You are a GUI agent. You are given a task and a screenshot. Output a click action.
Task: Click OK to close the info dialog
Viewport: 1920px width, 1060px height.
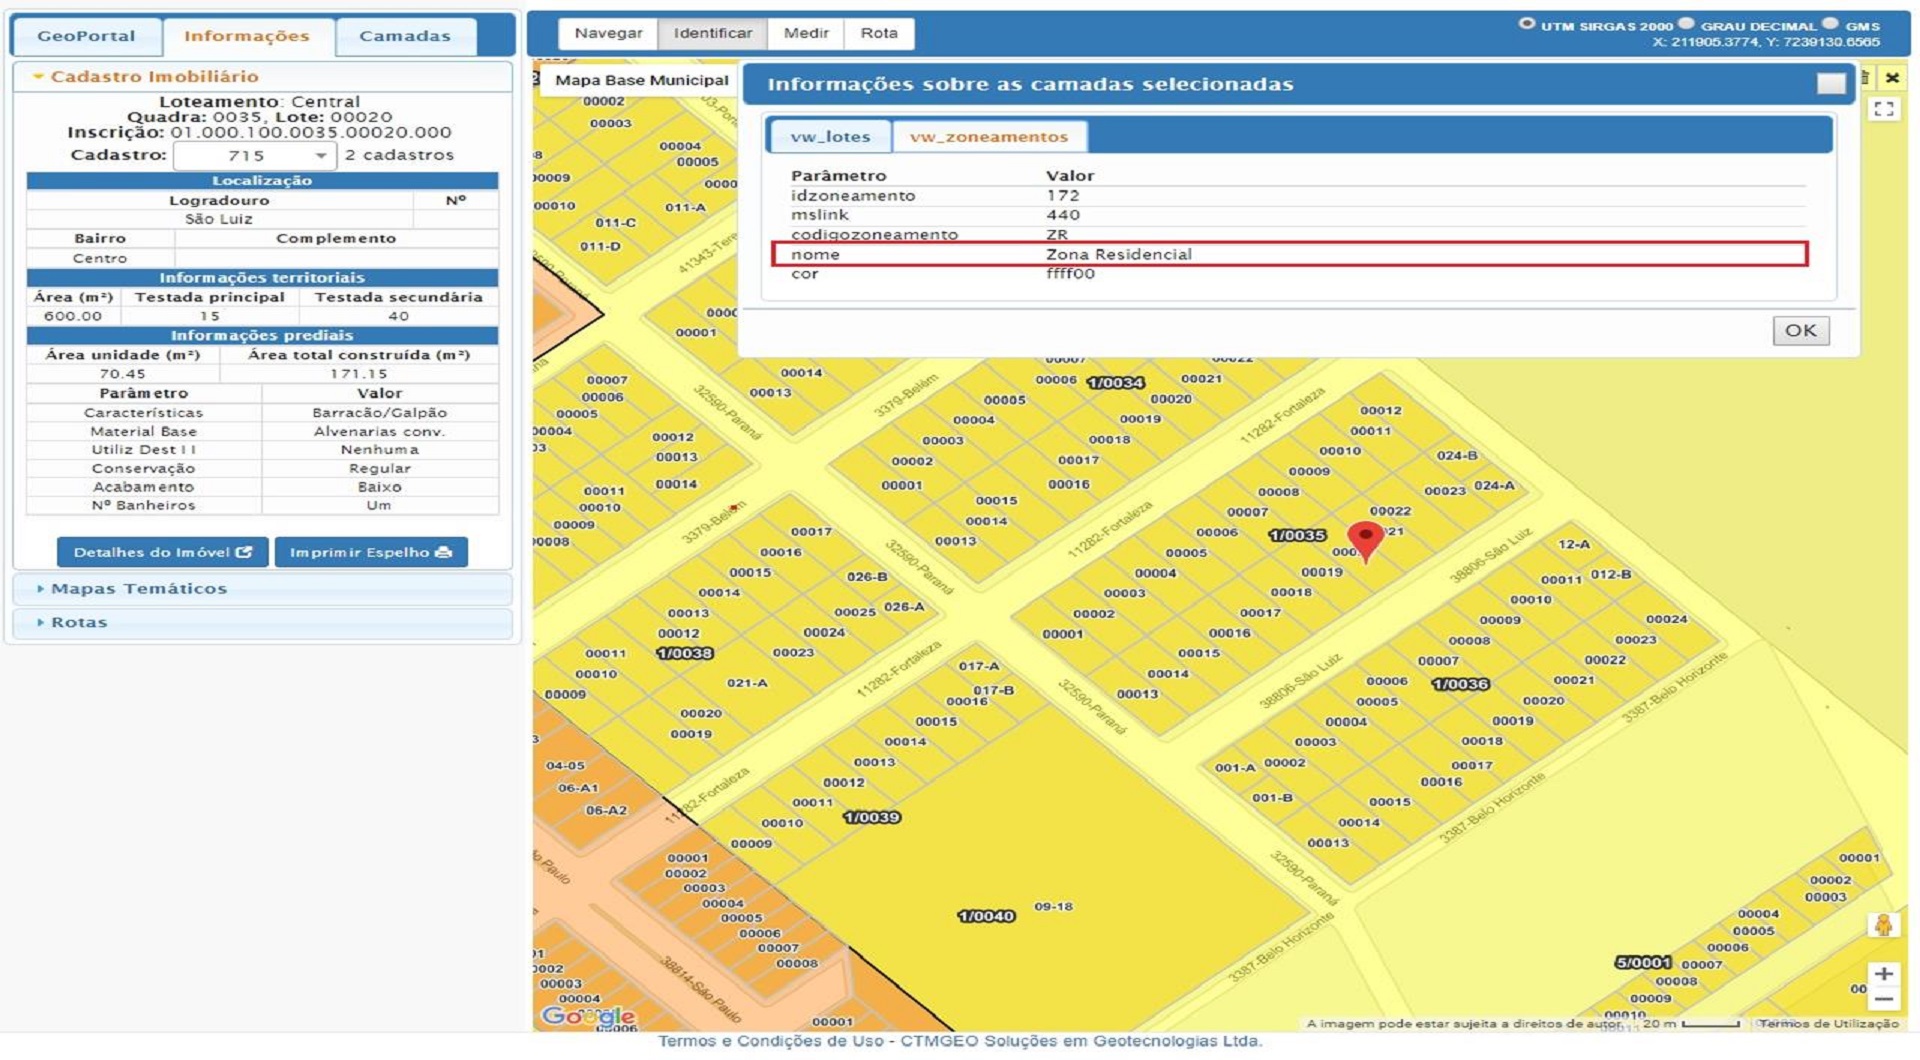pos(1801,331)
